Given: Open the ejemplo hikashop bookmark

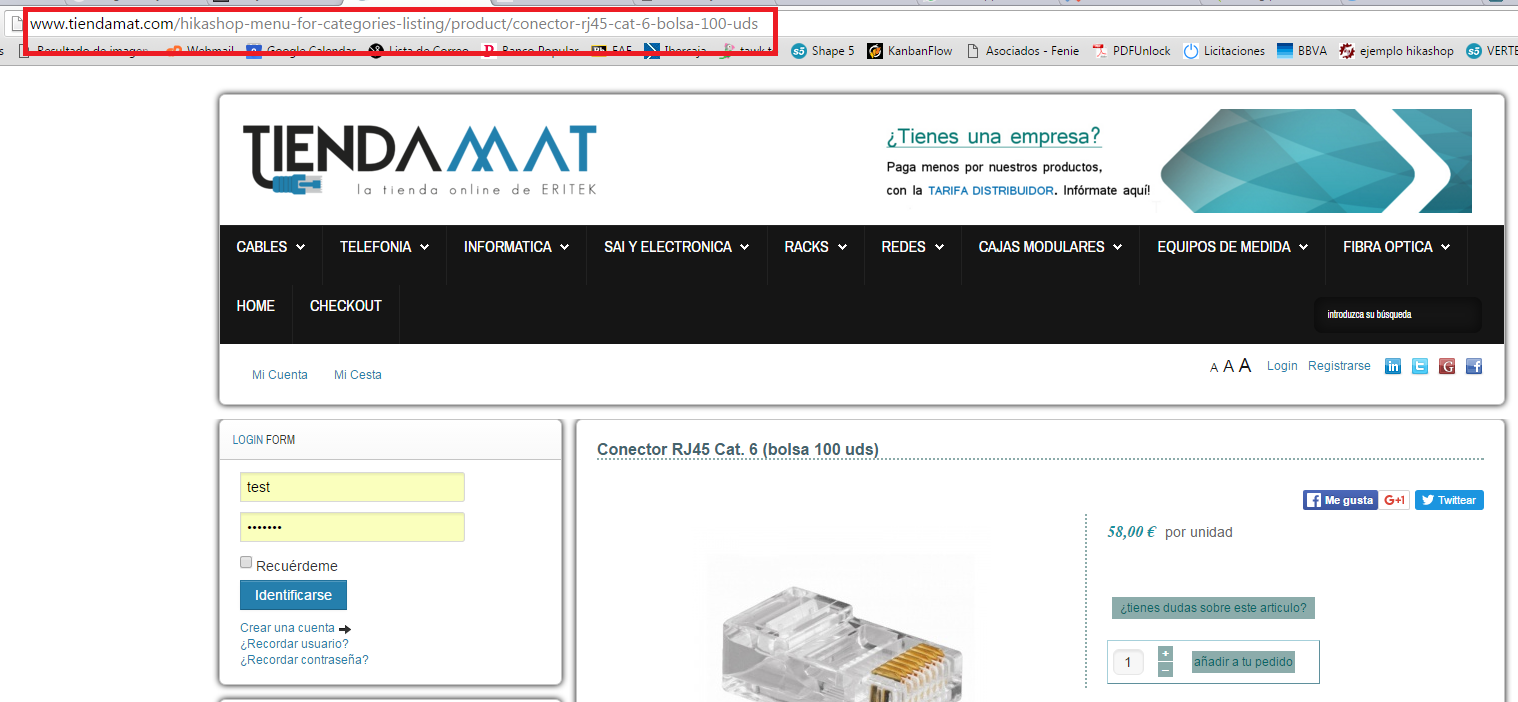Looking at the screenshot, I should pyautogui.click(x=1397, y=51).
